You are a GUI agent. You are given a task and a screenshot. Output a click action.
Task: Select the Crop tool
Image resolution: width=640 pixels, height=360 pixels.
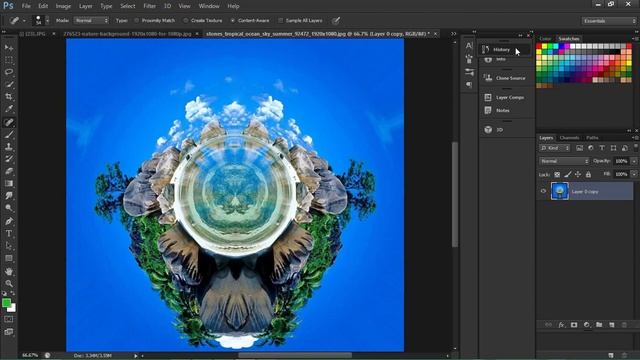9,97
